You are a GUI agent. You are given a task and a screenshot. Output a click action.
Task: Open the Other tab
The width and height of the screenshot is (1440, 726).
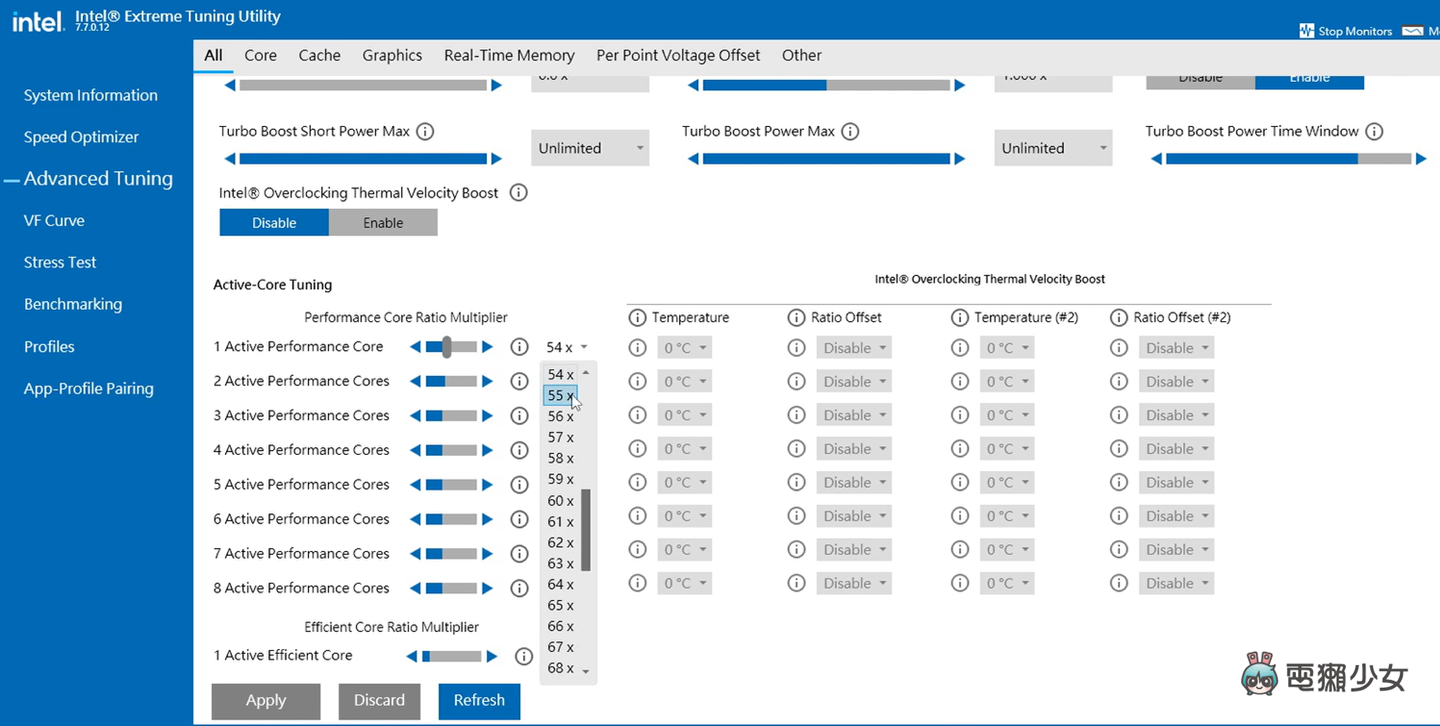802,55
